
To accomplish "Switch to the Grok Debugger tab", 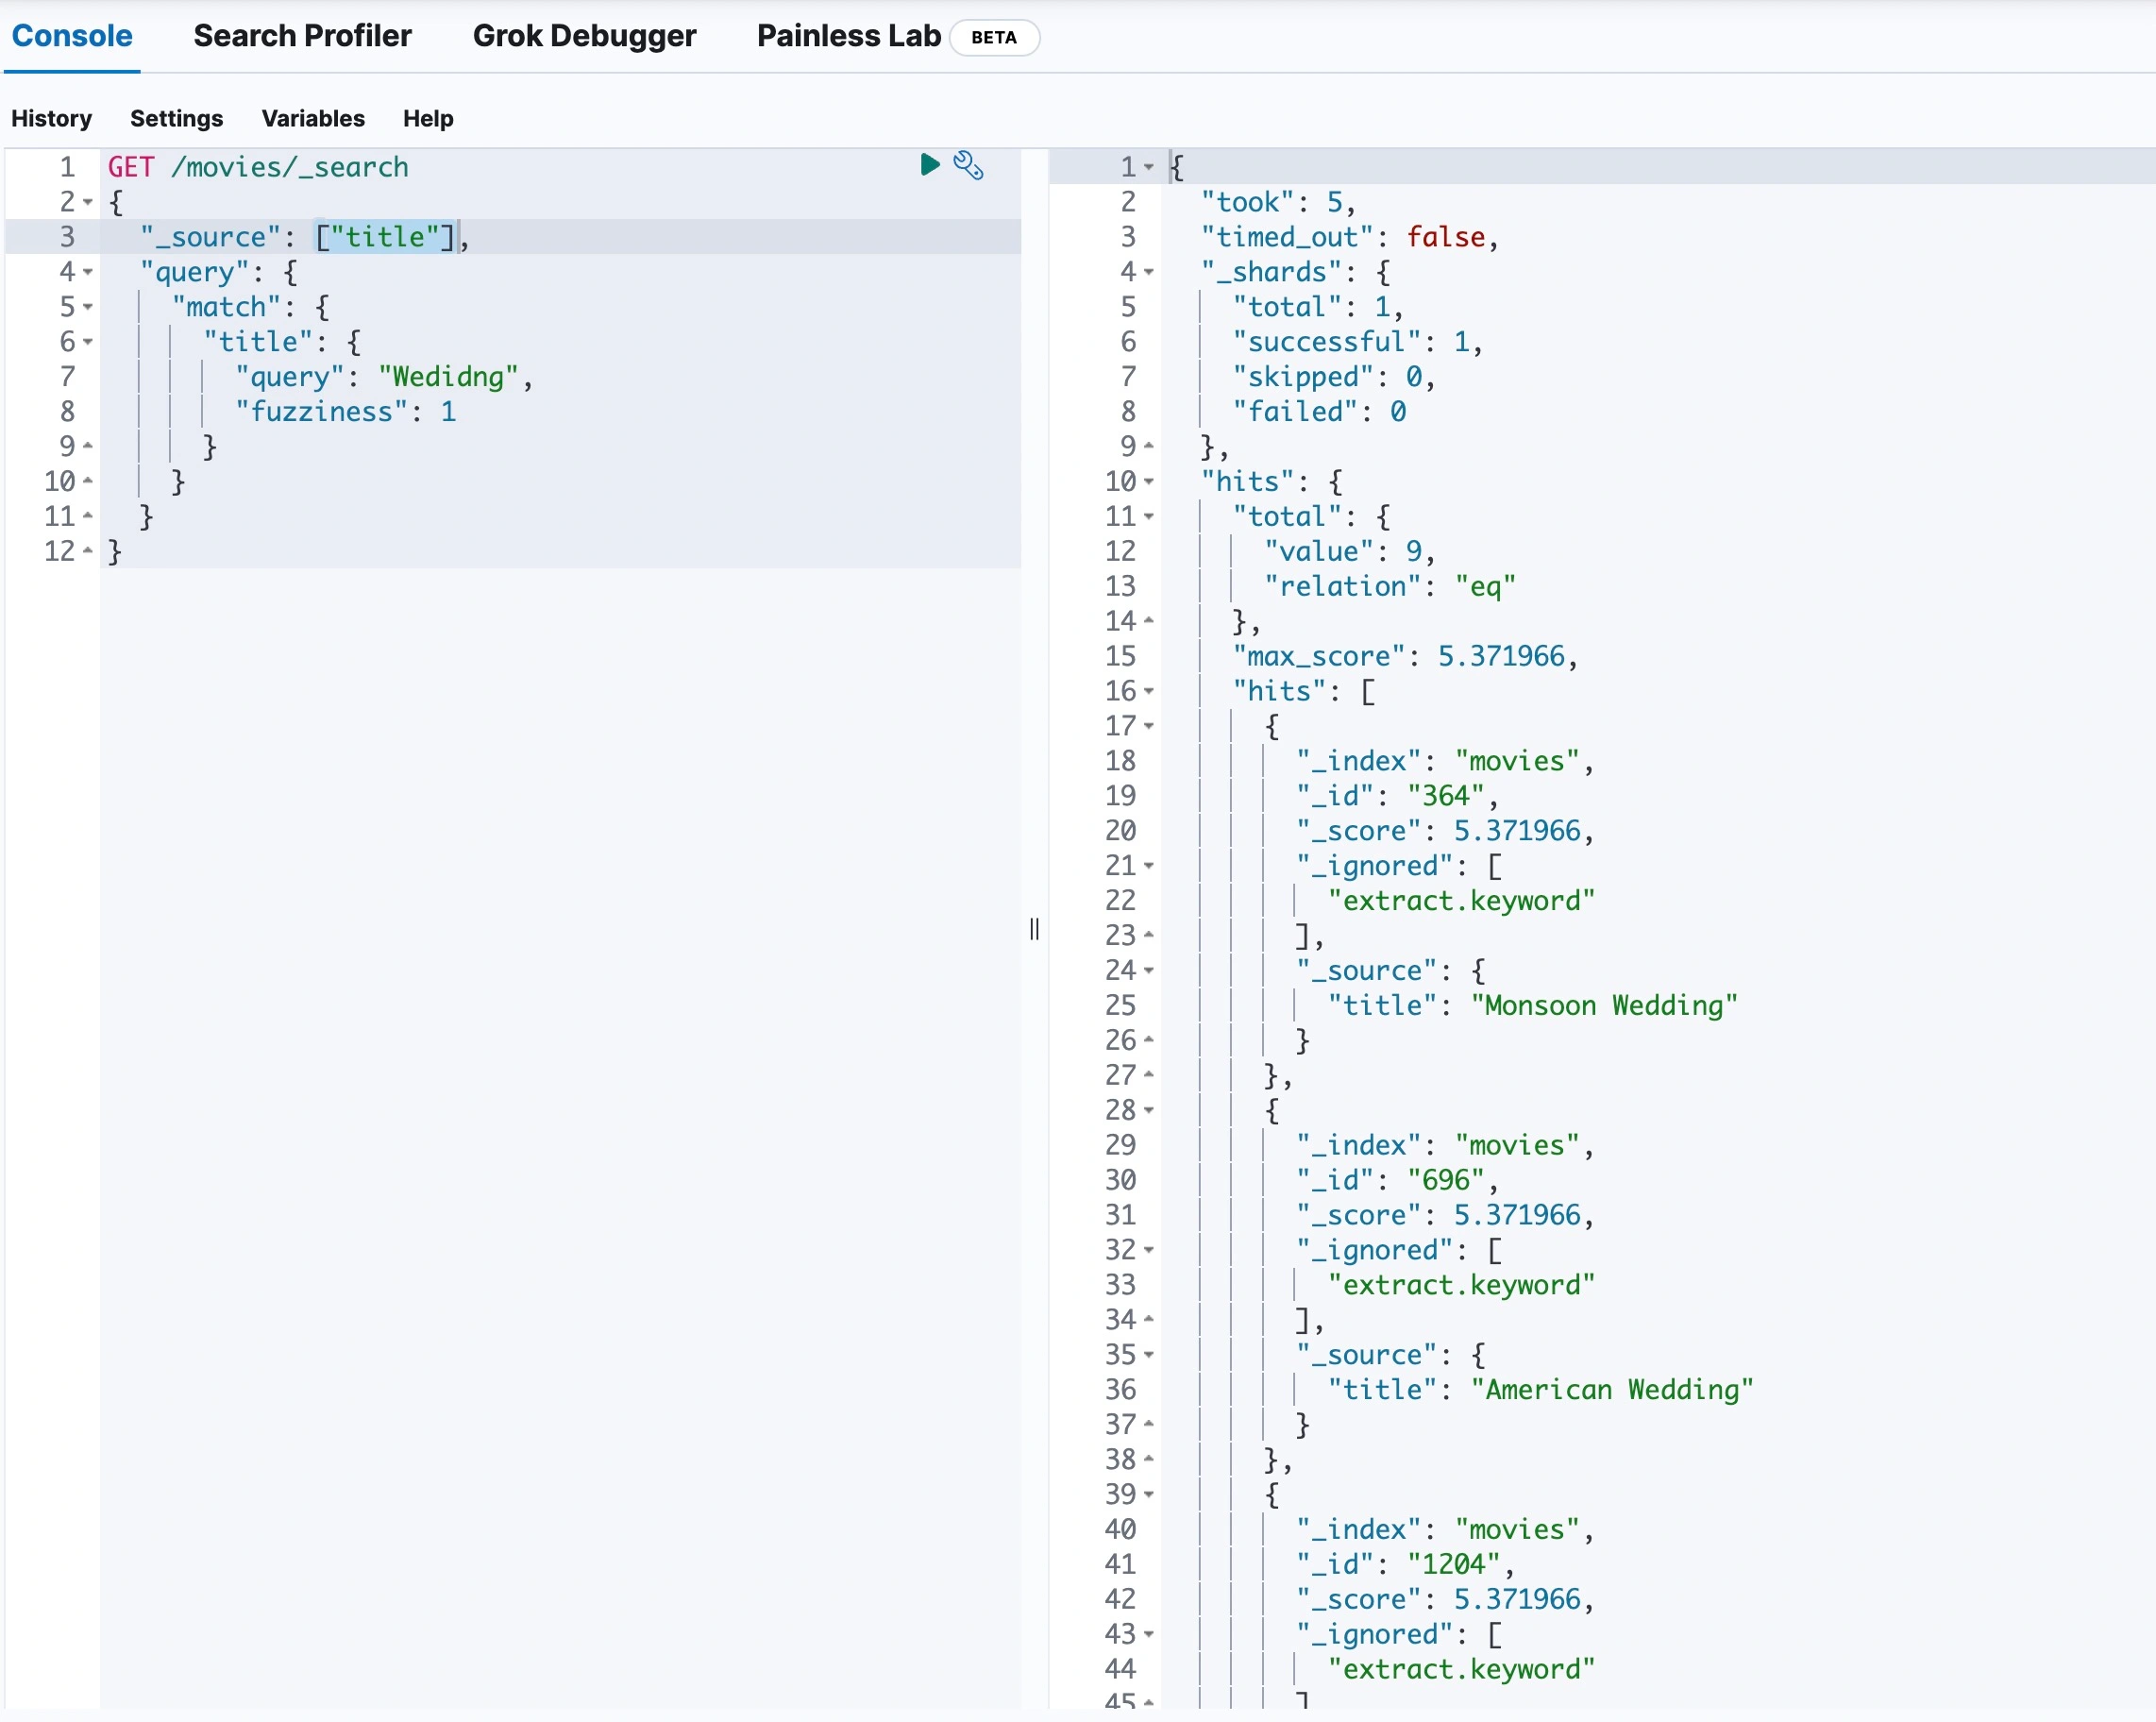I will pyautogui.click(x=584, y=36).
